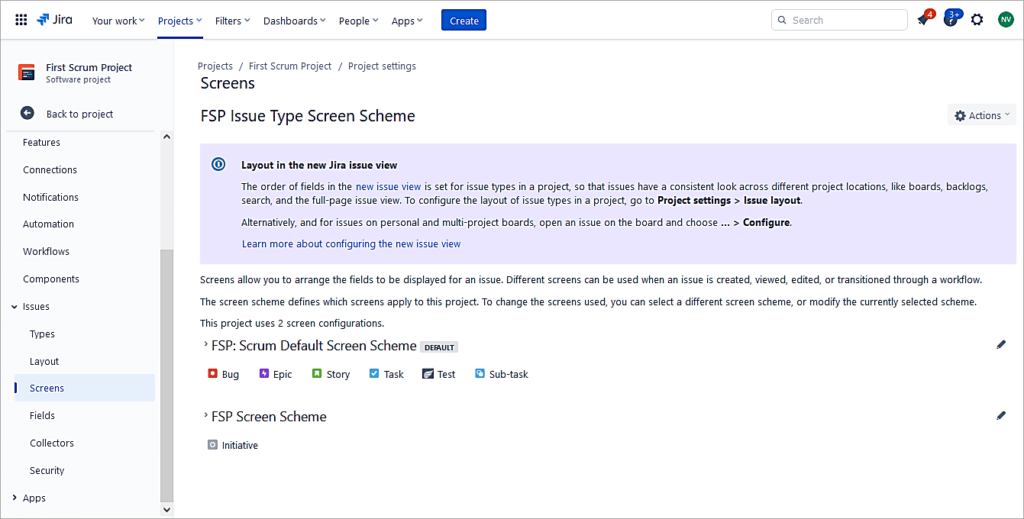
Task: Open Learn more about configuring new issue view
Action: (351, 244)
